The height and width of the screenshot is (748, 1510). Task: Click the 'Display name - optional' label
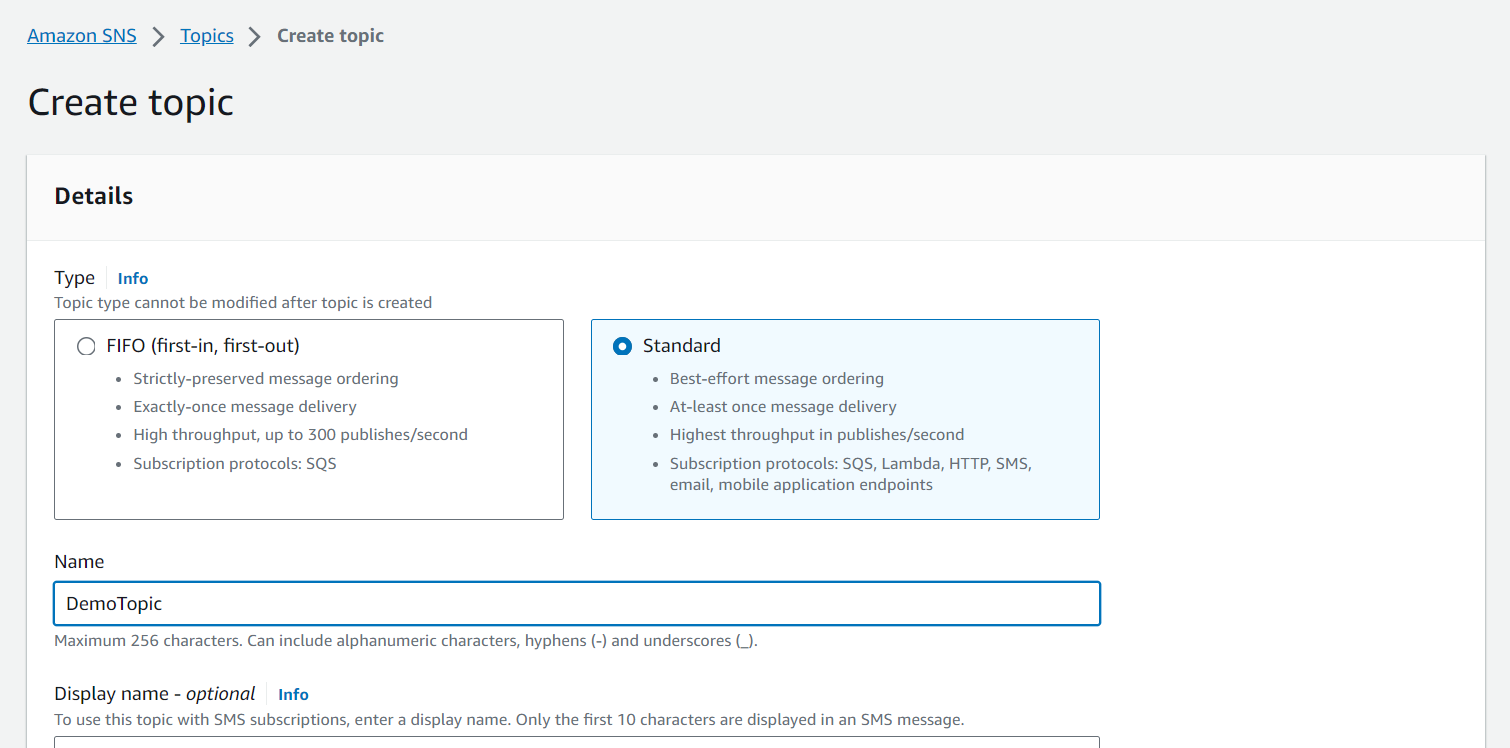[155, 694]
